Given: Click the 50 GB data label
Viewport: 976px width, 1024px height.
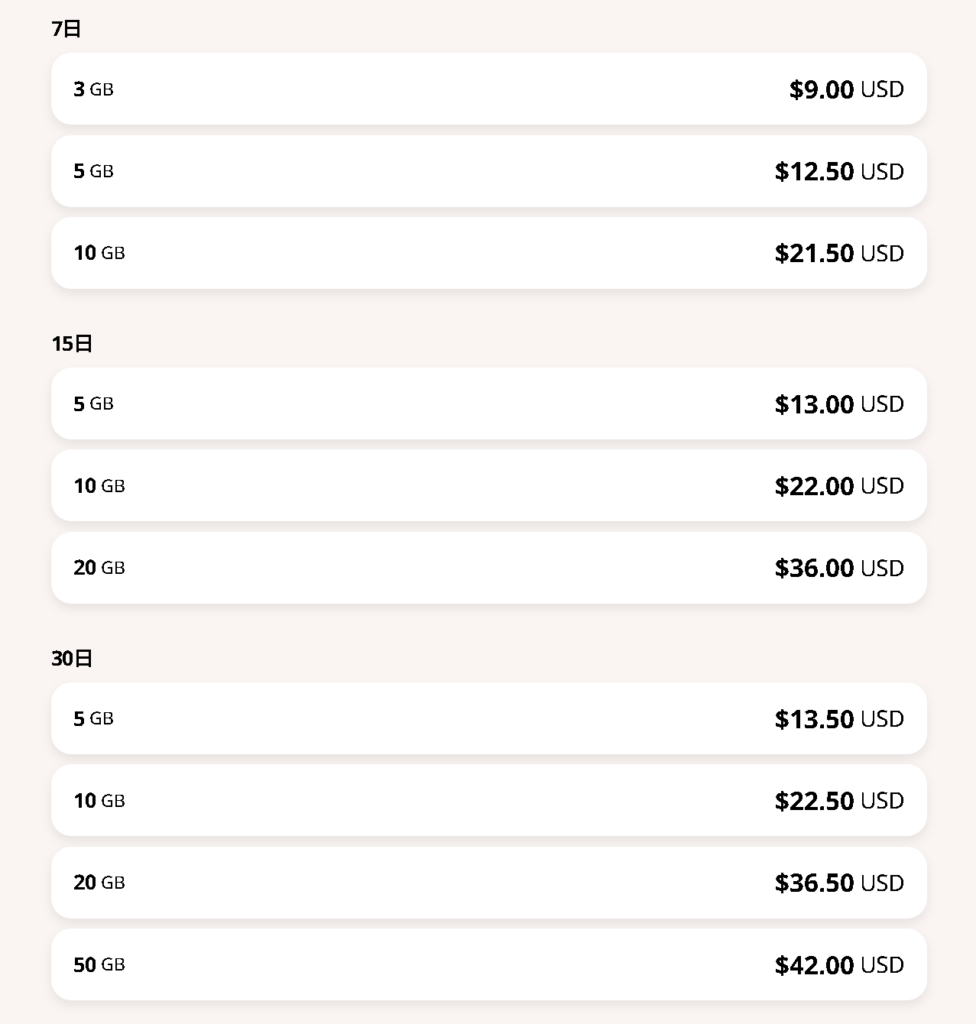Looking at the screenshot, I should 99,965.
